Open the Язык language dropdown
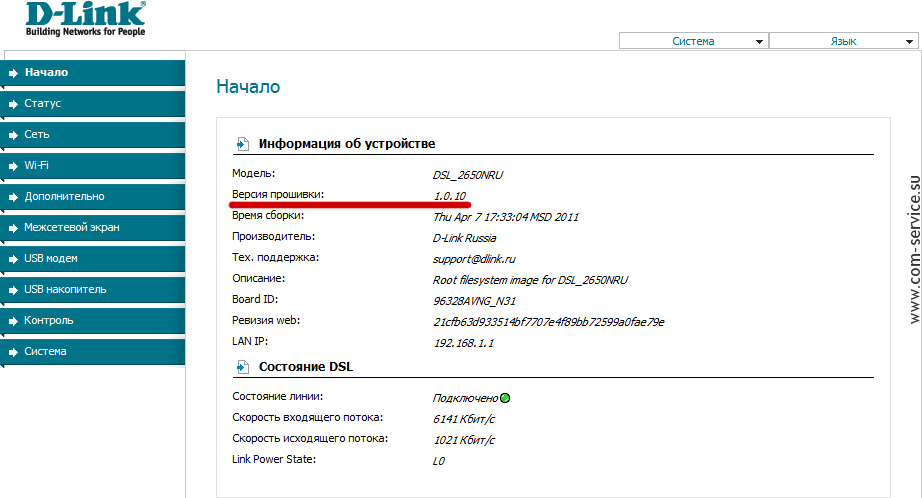922x498 pixels. (x=844, y=41)
